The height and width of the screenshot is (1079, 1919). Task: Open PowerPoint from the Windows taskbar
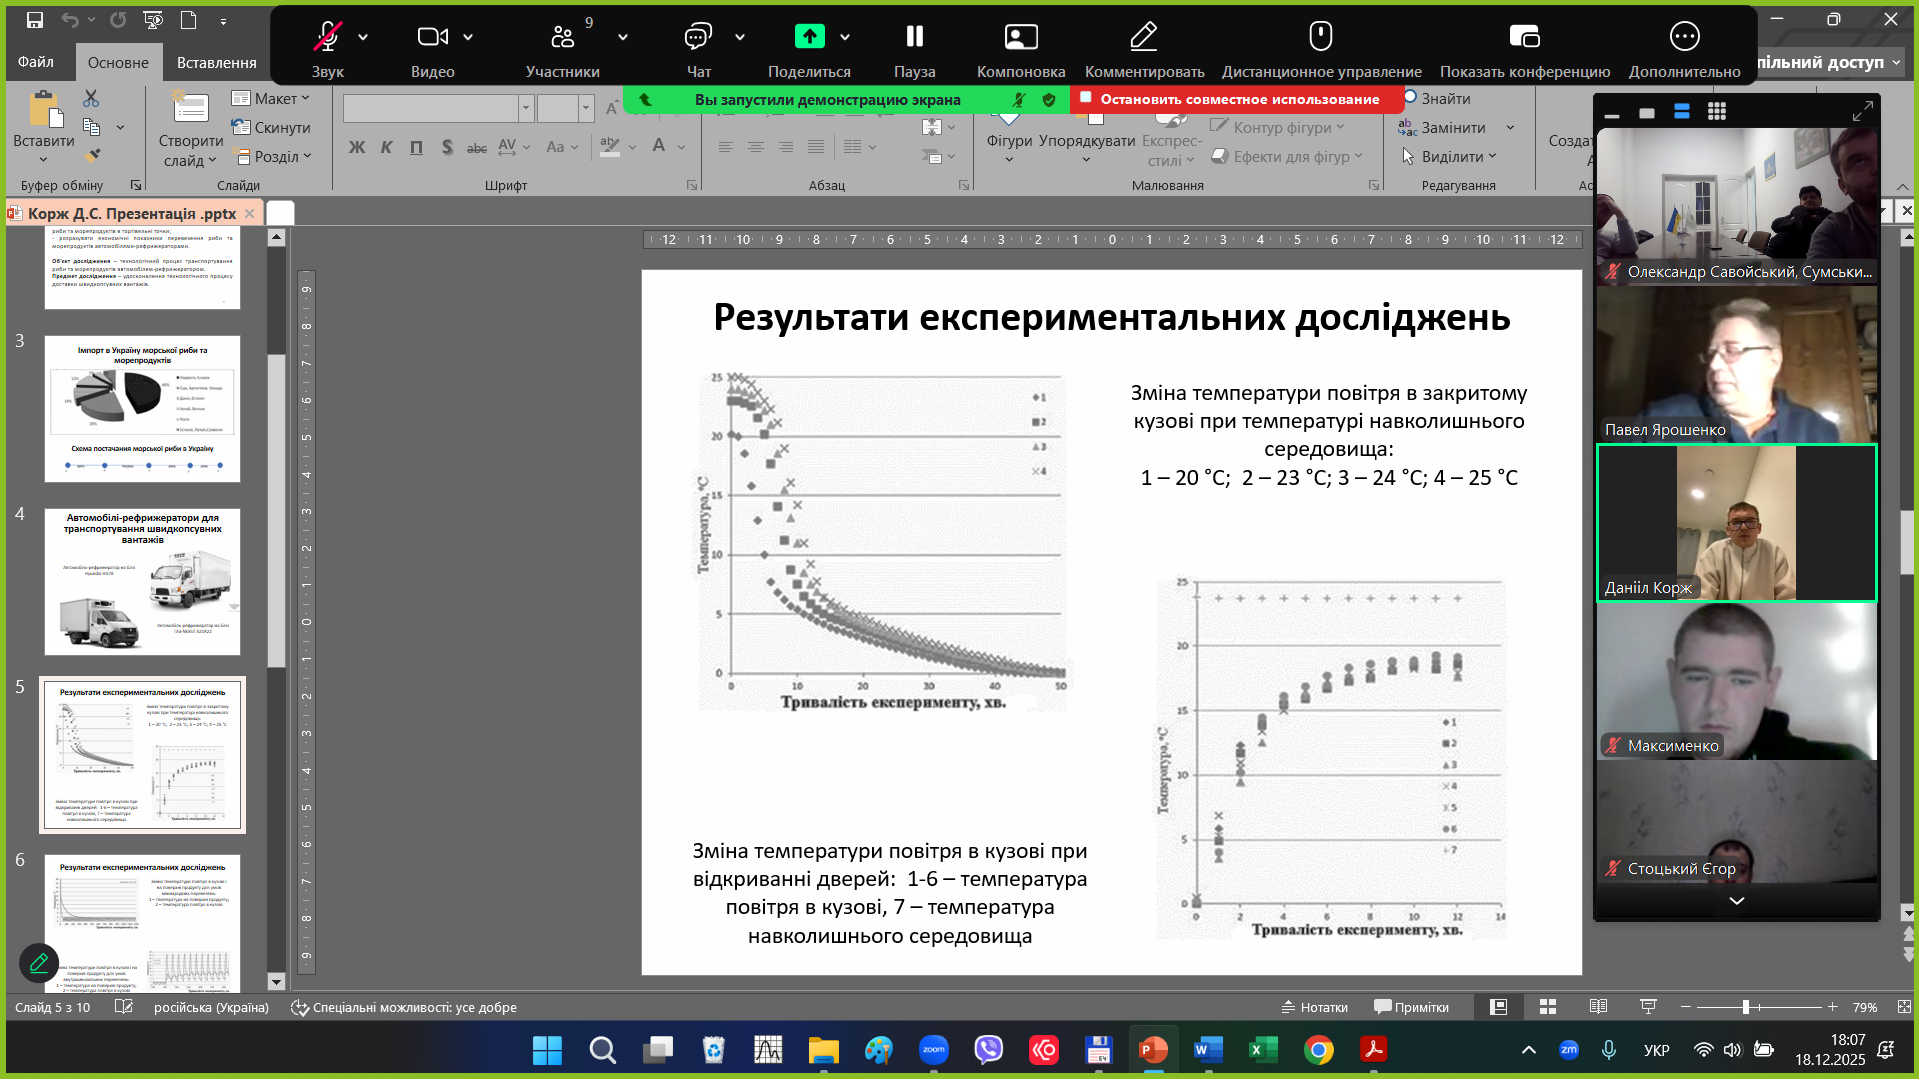click(x=1153, y=1050)
